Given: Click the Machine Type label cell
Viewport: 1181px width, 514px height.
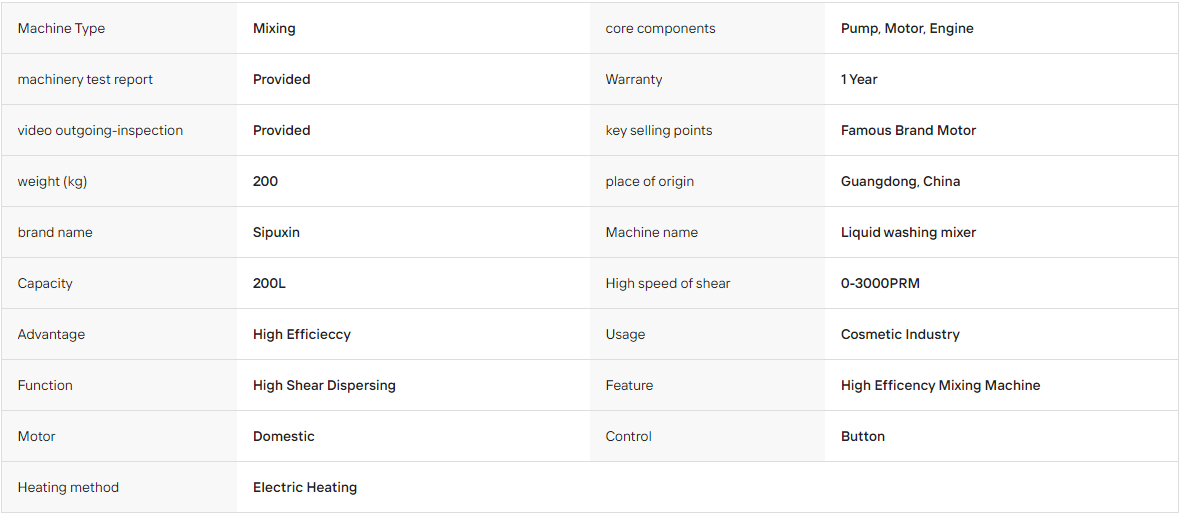Looking at the screenshot, I should click(119, 29).
